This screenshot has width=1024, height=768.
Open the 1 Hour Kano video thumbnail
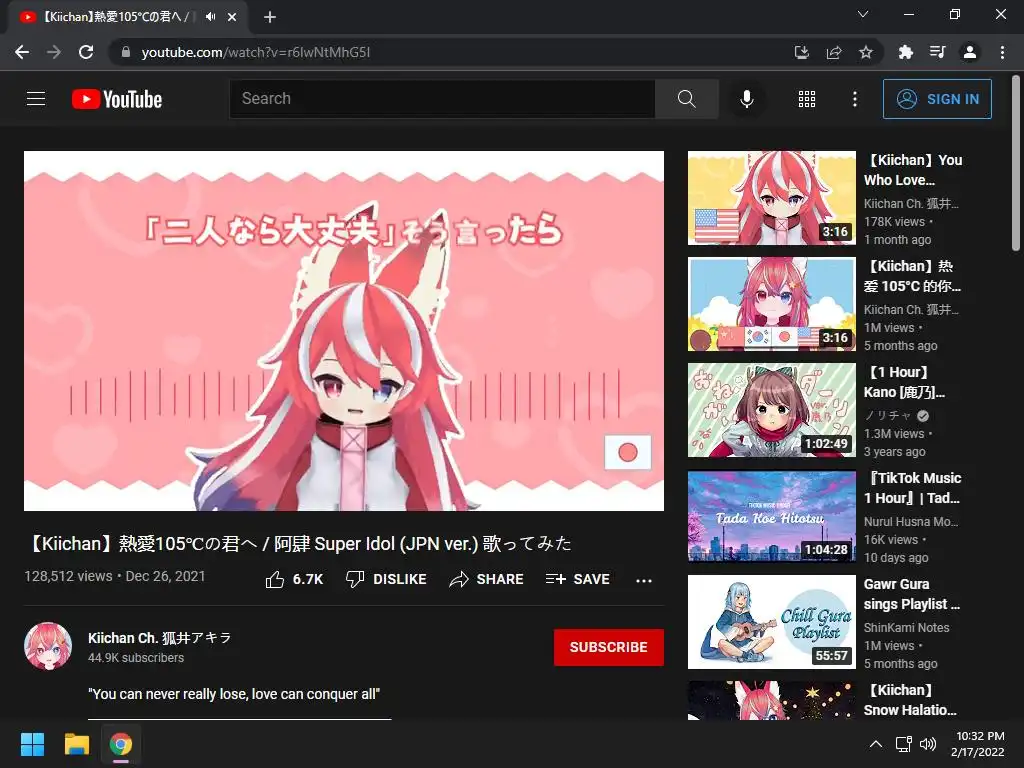click(x=772, y=410)
